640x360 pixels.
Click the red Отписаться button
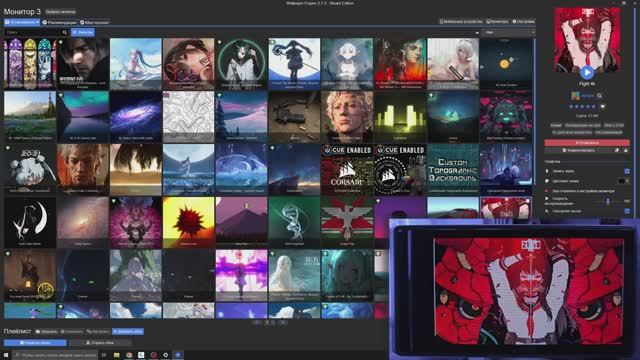pyautogui.click(x=587, y=143)
